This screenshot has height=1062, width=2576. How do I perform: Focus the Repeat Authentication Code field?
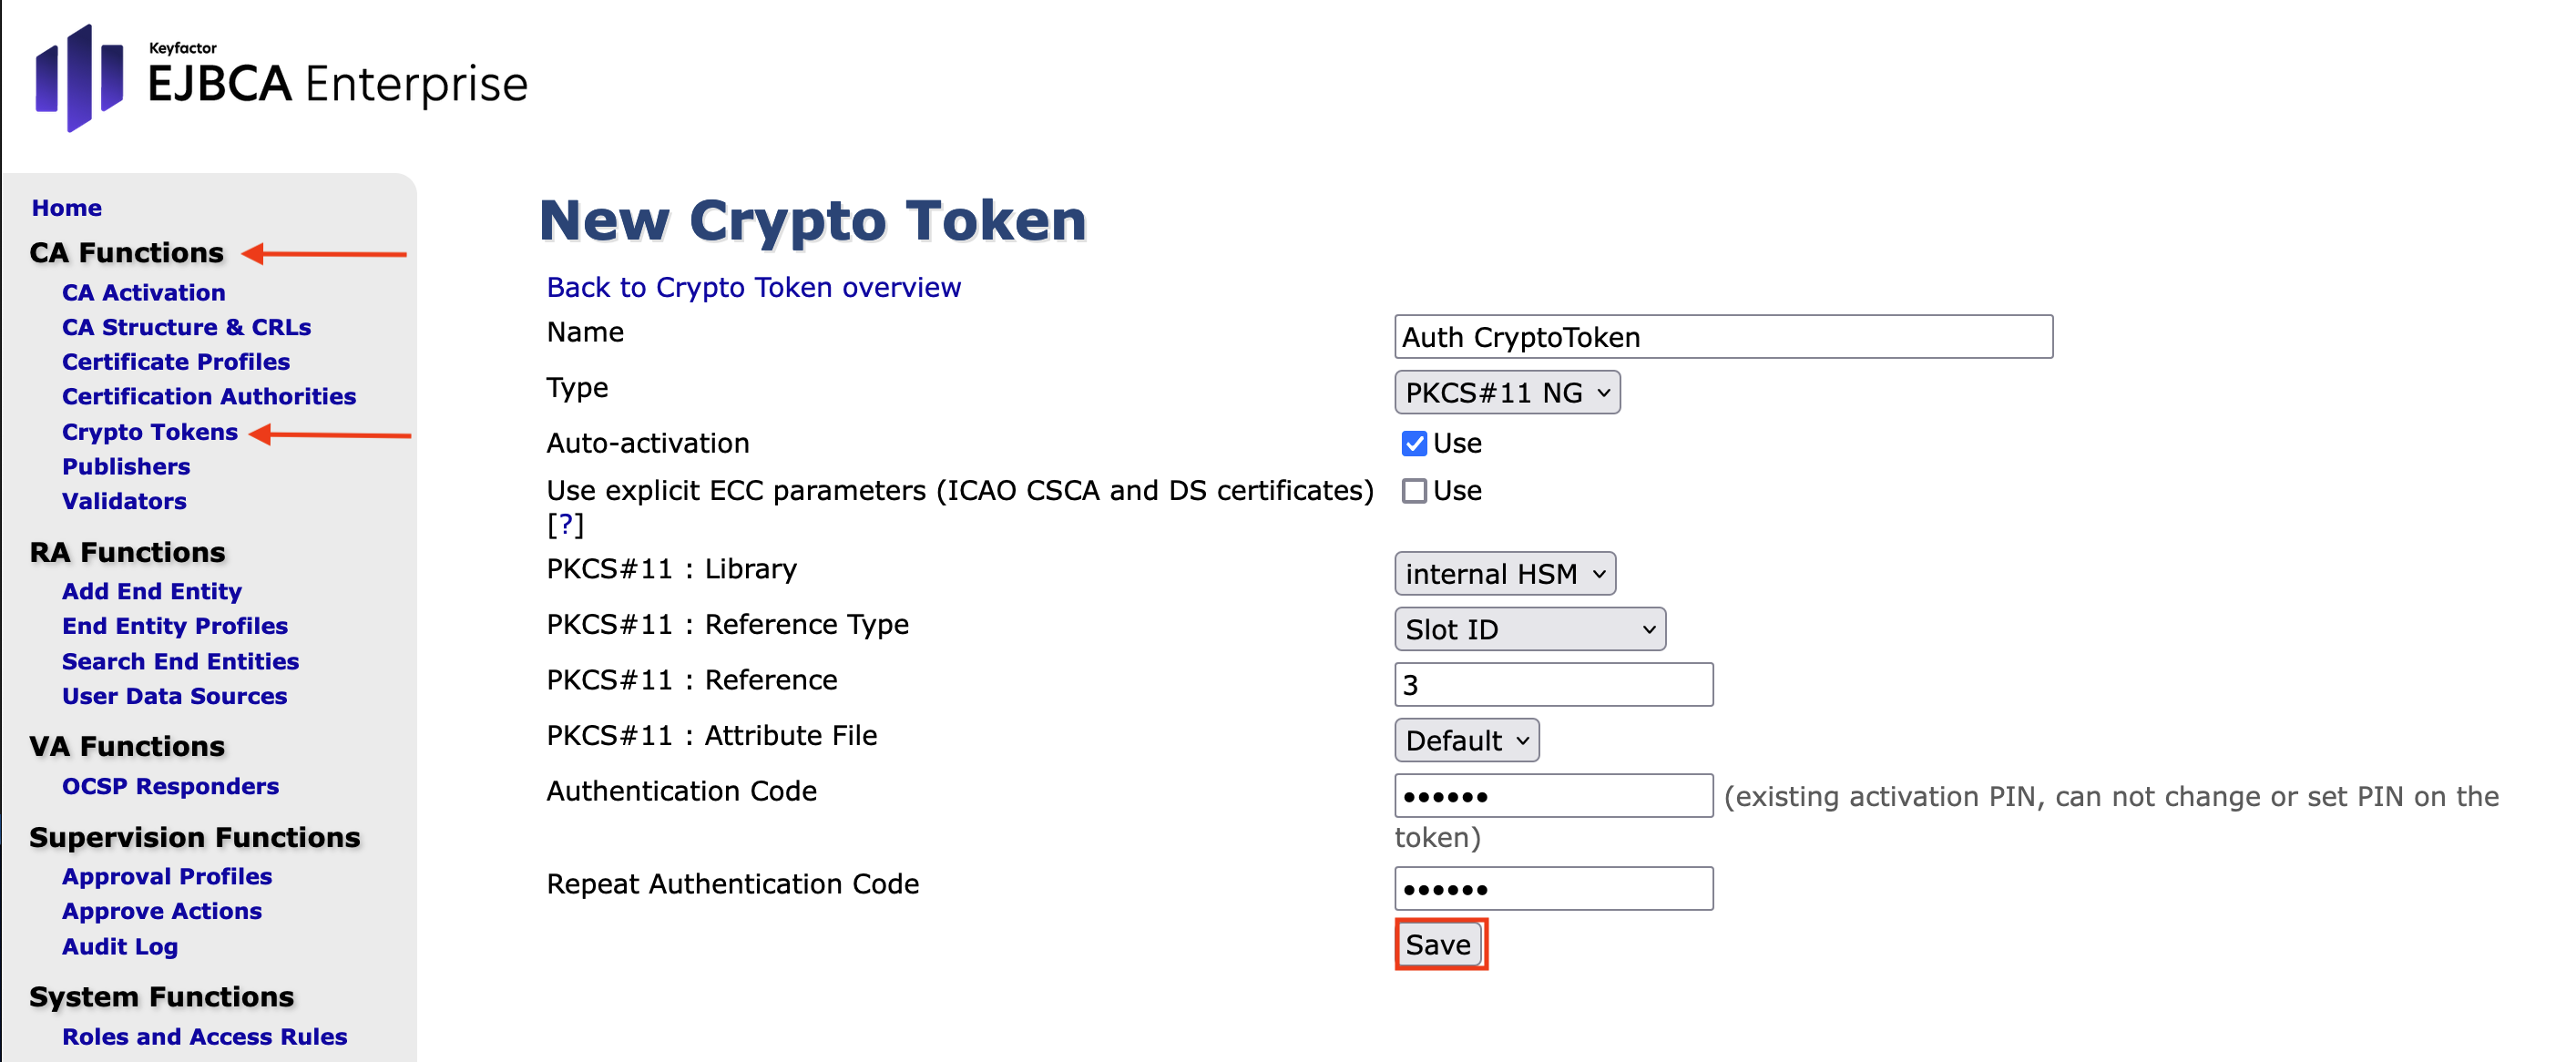point(1553,889)
